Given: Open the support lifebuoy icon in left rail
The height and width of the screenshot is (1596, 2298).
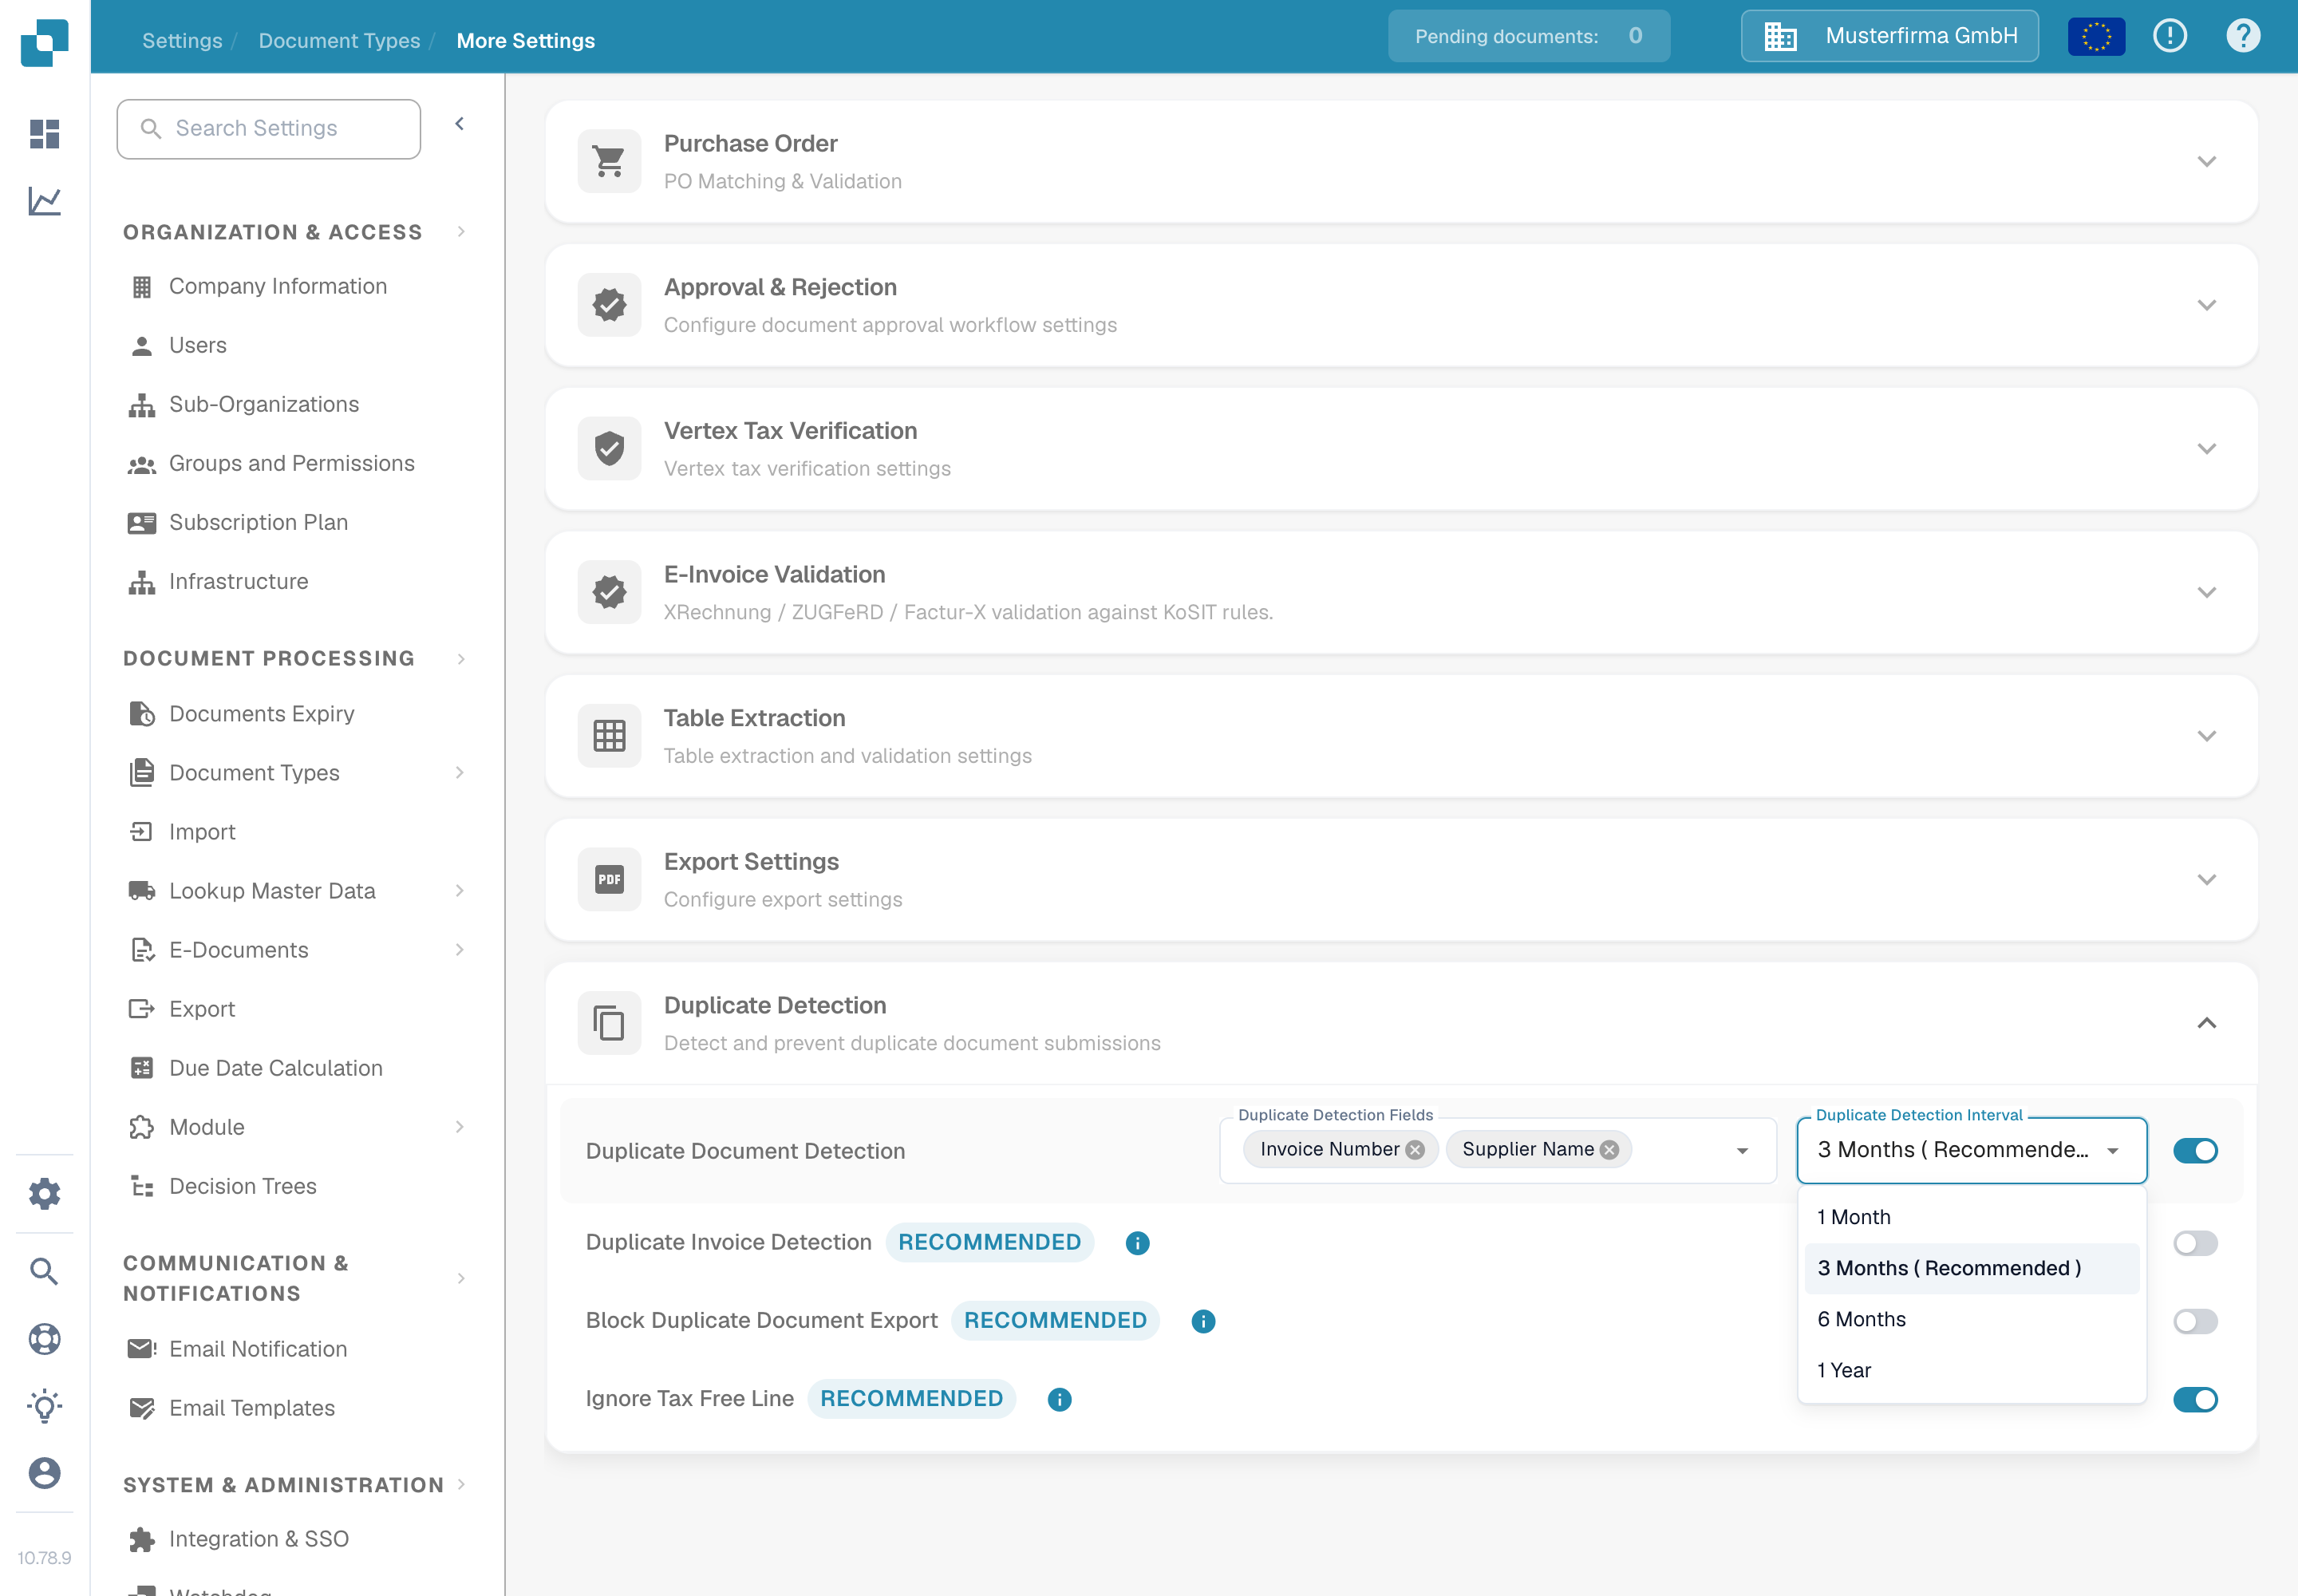Looking at the screenshot, I should click(x=44, y=1339).
